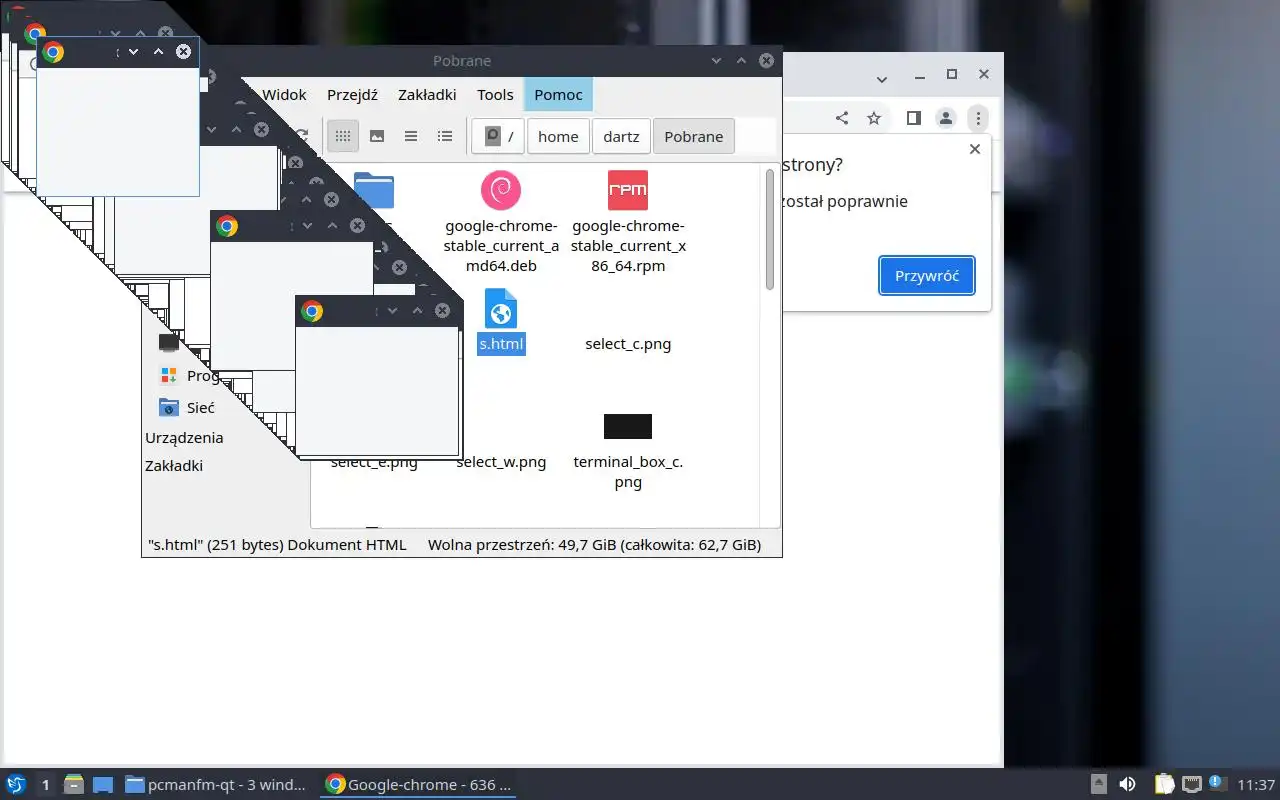The height and width of the screenshot is (800, 1280).
Task: Maximize the main Chrome window
Action: (952, 75)
